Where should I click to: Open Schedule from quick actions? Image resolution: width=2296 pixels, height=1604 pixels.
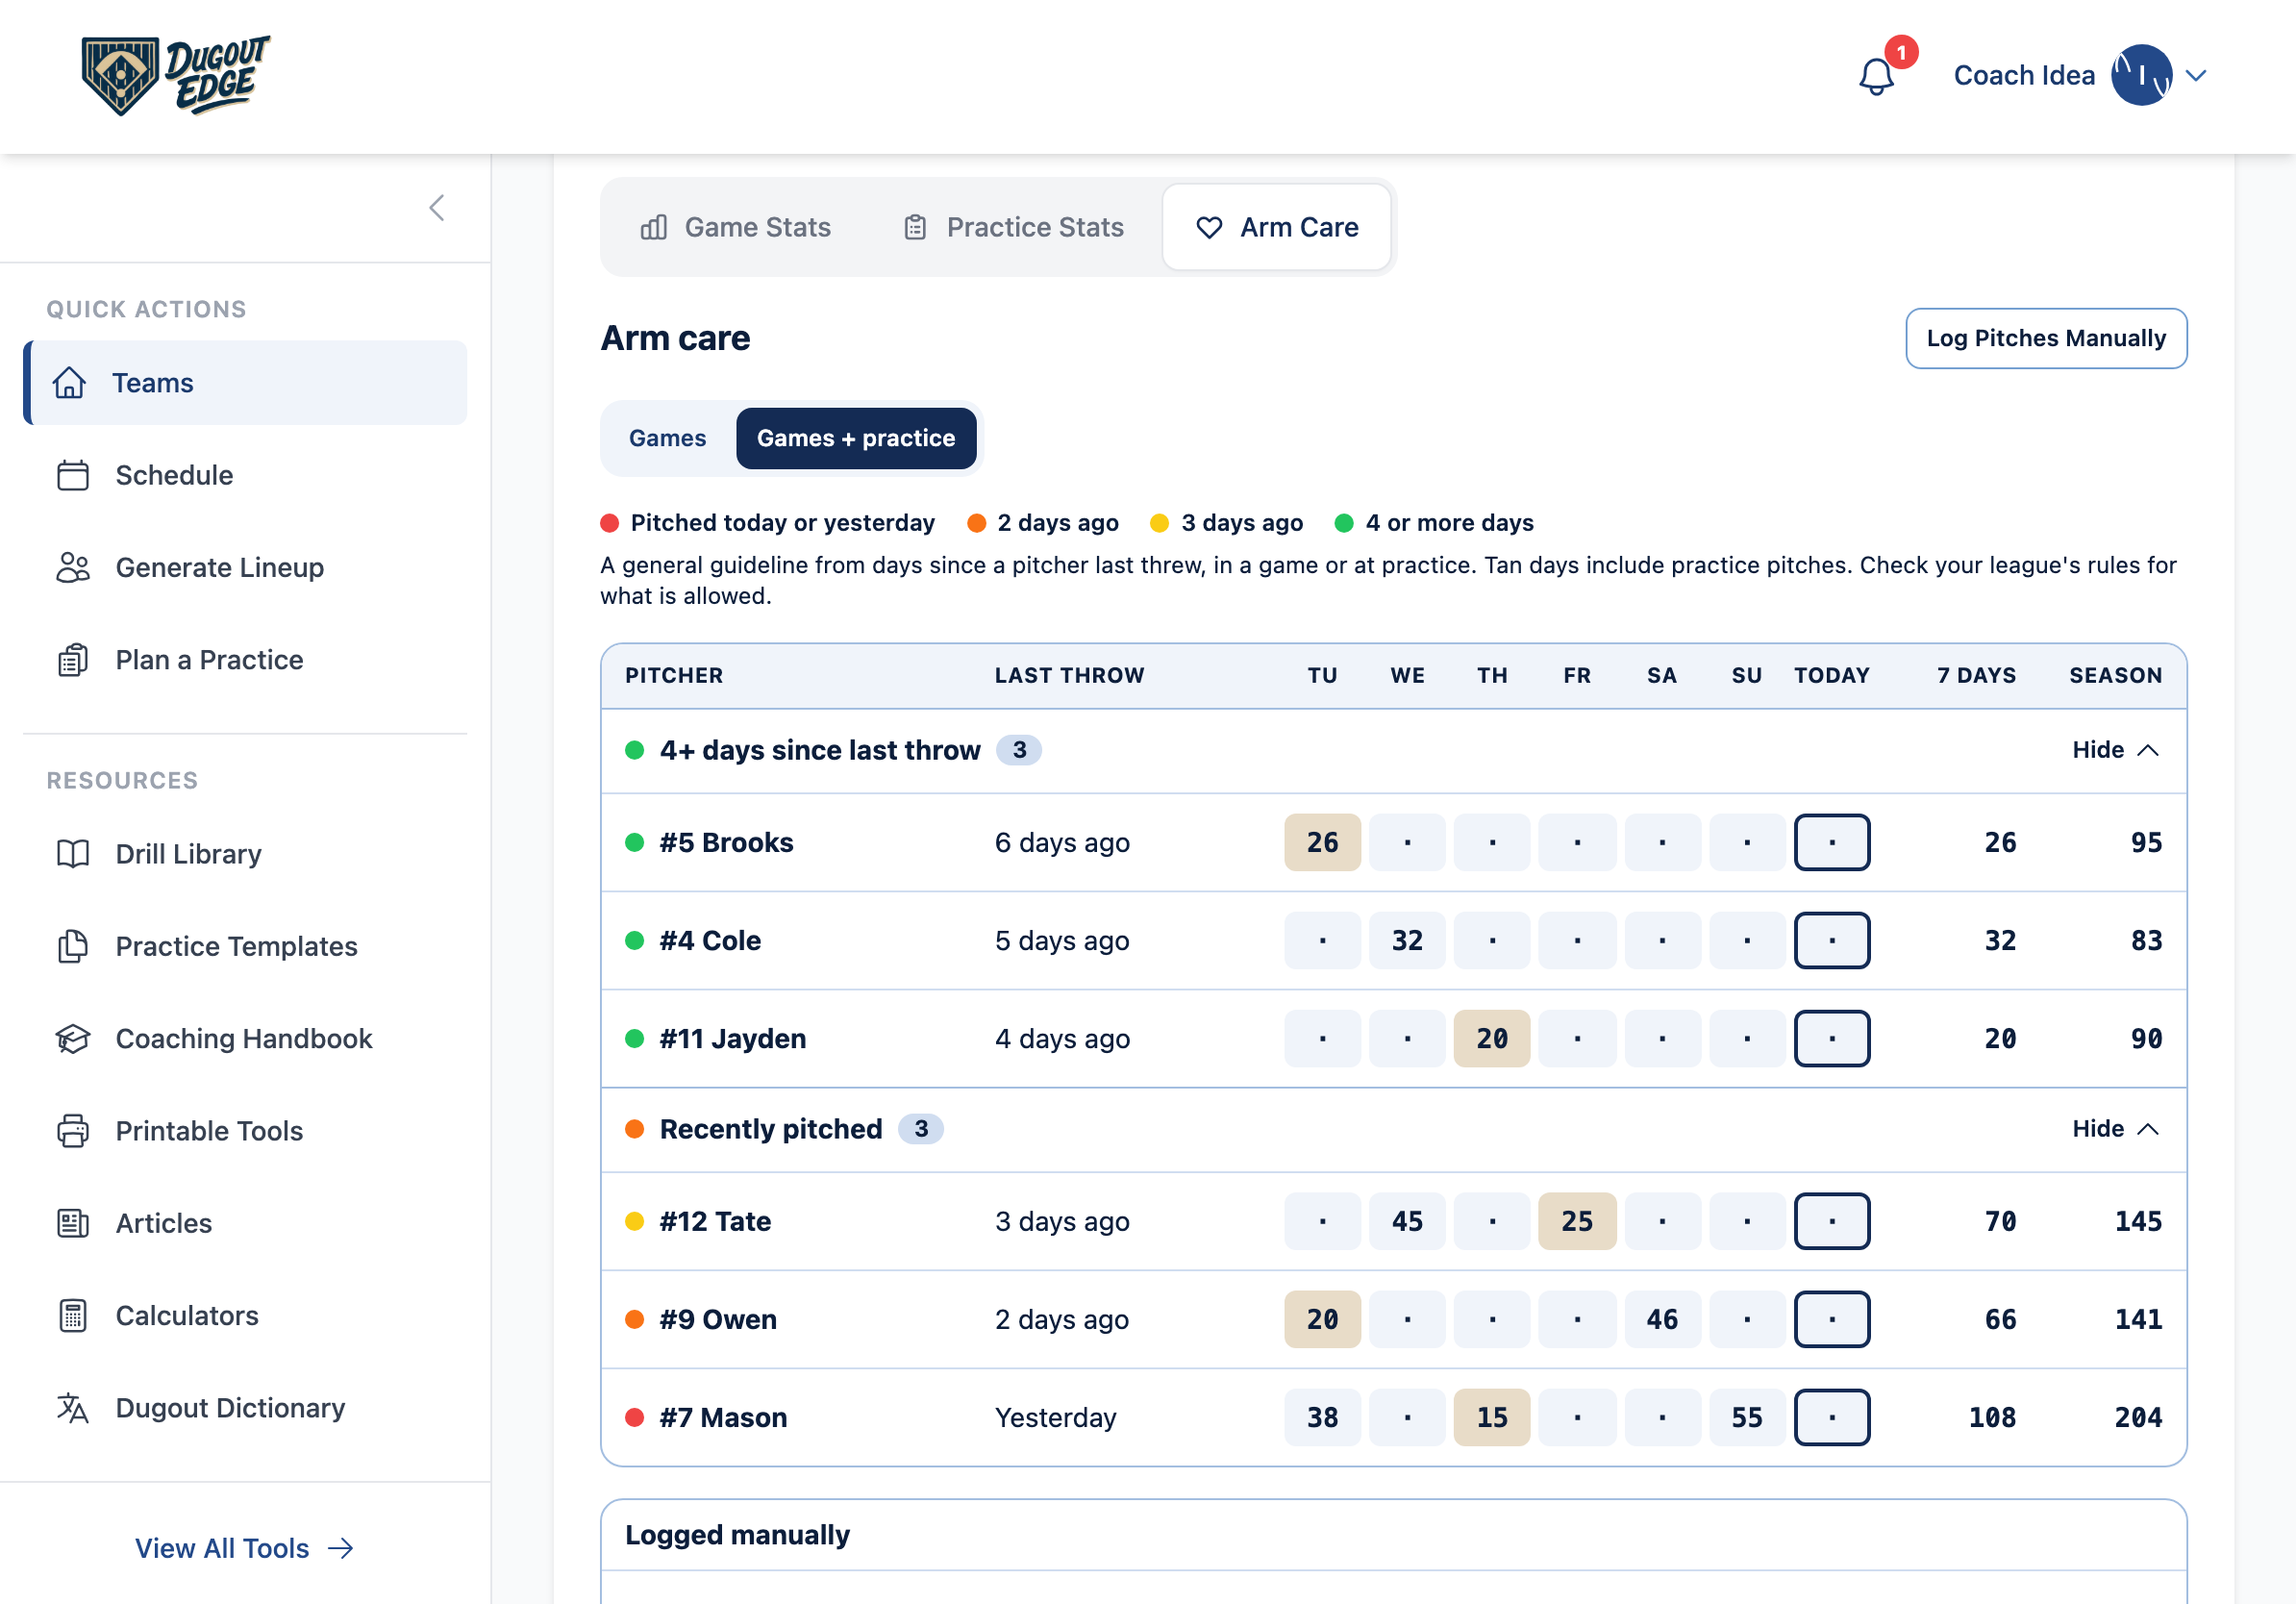(x=245, y=475)
